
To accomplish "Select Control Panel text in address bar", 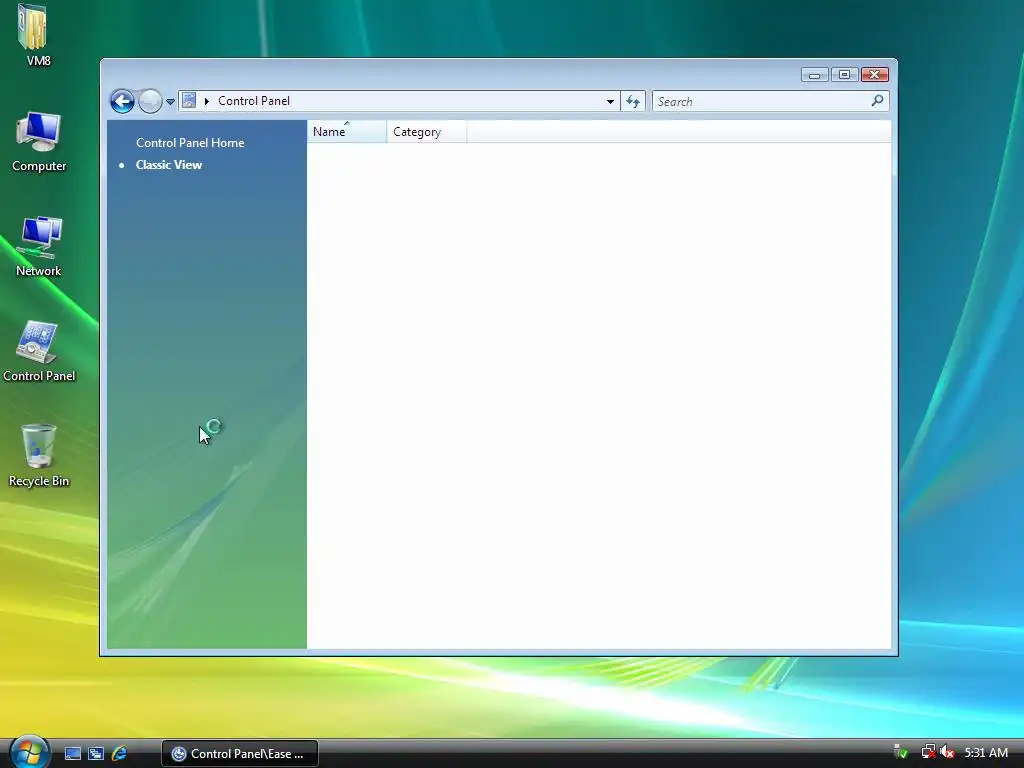I will [253, 101].
